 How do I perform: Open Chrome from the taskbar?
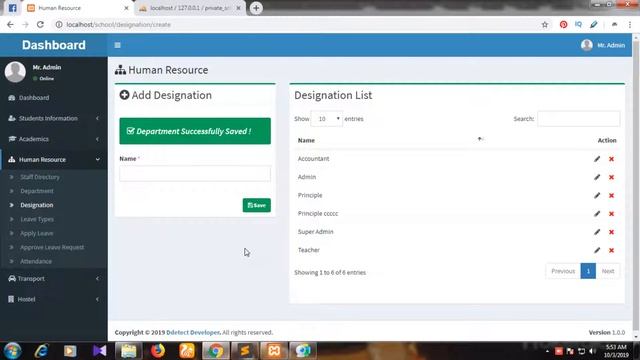[x=216, y=351]
